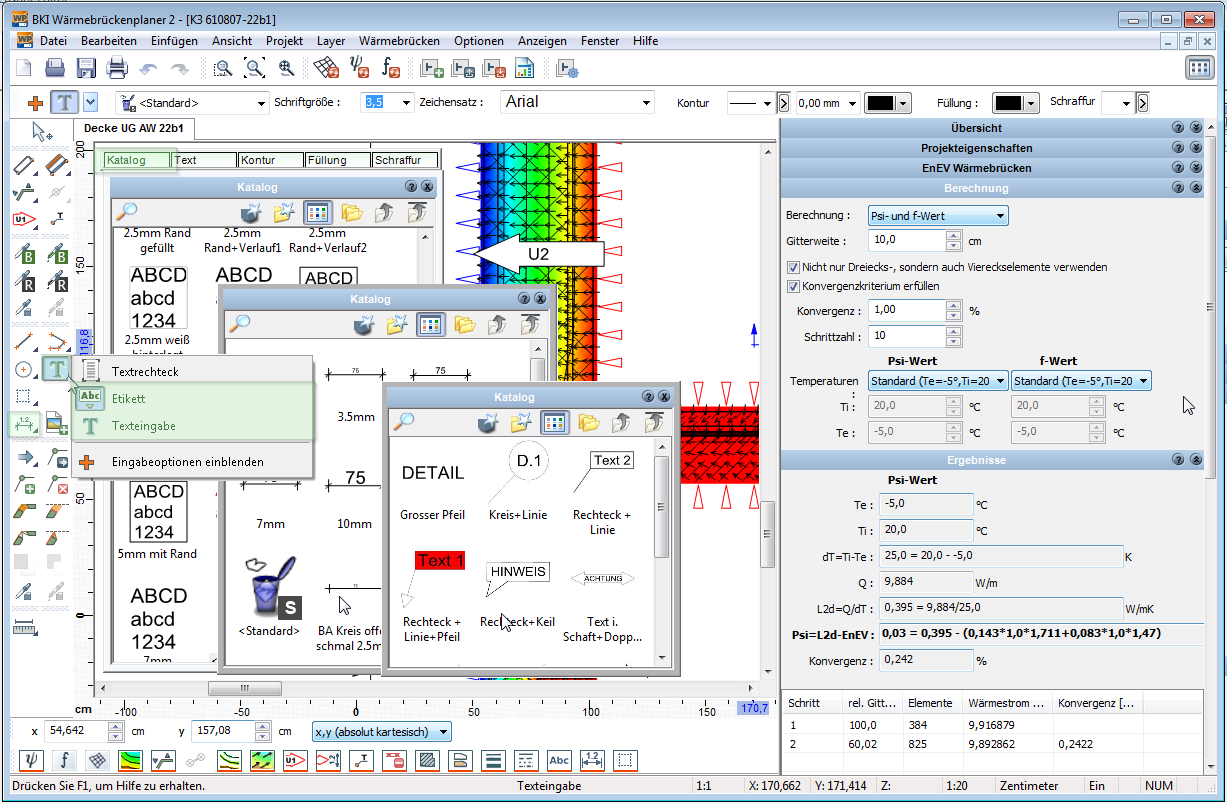The image size is (1227, 802).
Task: Click the f-value calculation icon in top toolbar
Action: (x=391, y=68)
